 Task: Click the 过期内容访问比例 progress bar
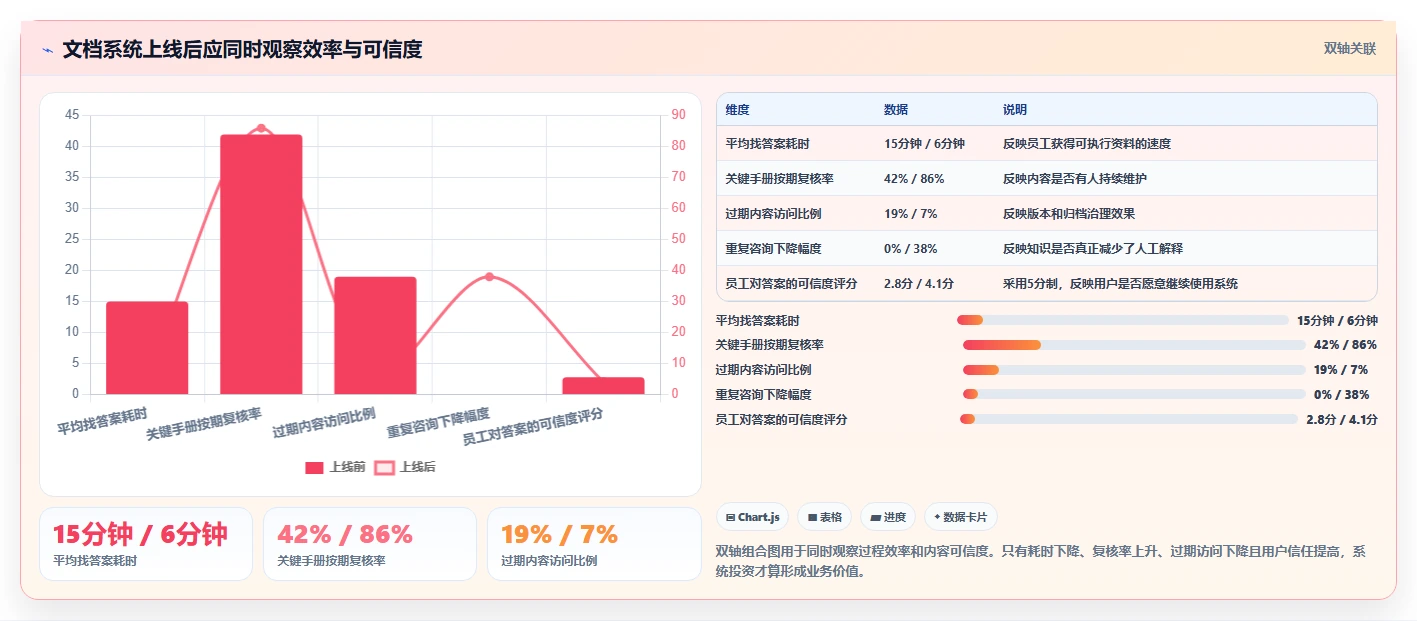[x=1134, y=370]
